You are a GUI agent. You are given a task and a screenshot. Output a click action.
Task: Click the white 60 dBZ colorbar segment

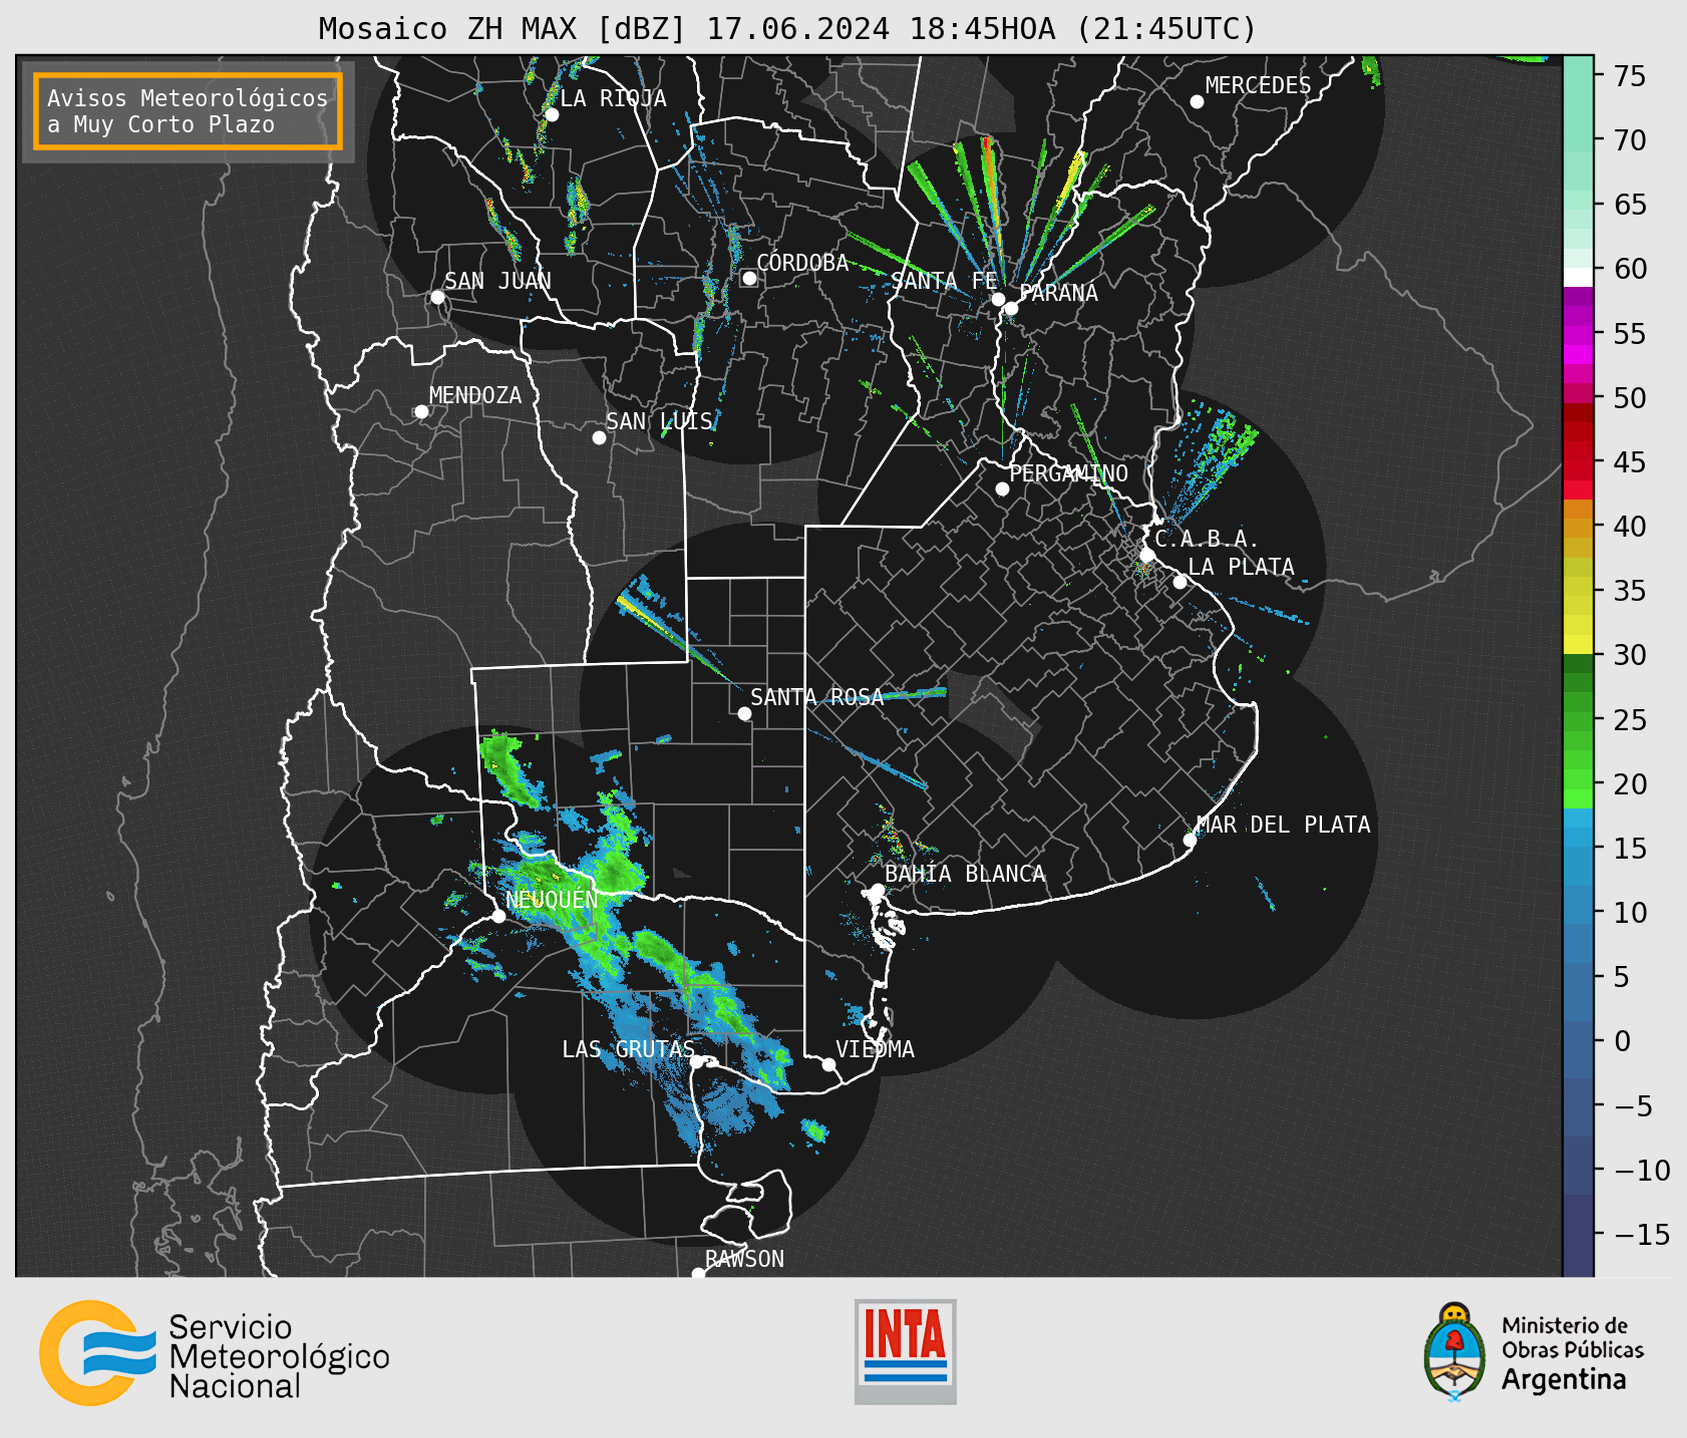pyautogui.click(x=1578, y=277)
